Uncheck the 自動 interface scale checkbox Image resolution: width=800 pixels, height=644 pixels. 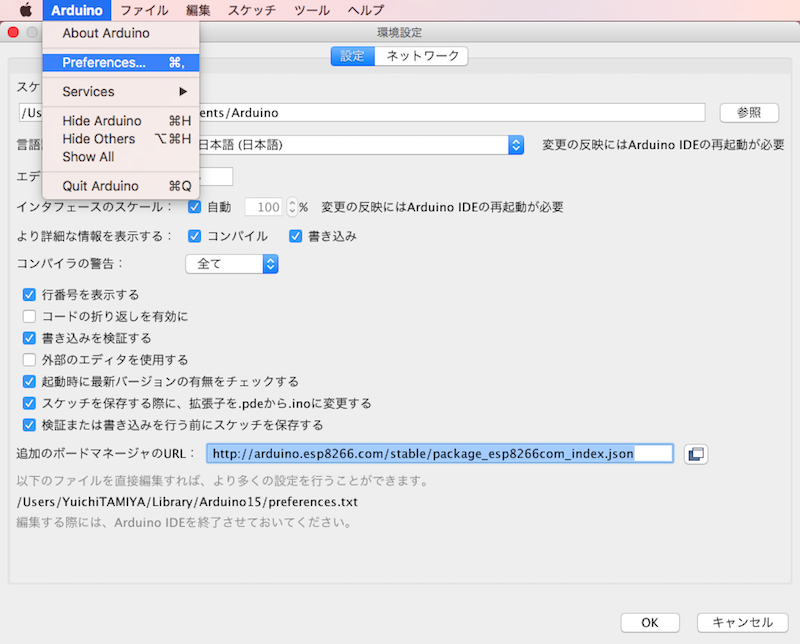click(x=194, y=207)
